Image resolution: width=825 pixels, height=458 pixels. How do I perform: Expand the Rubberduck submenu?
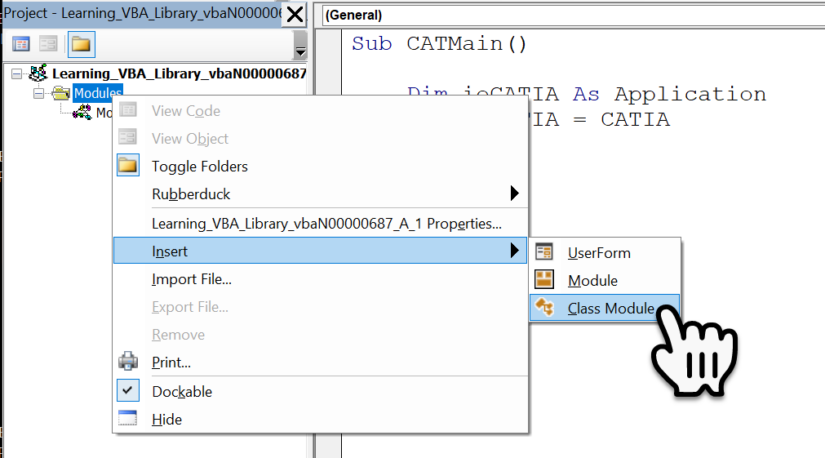tap(190, 193)
